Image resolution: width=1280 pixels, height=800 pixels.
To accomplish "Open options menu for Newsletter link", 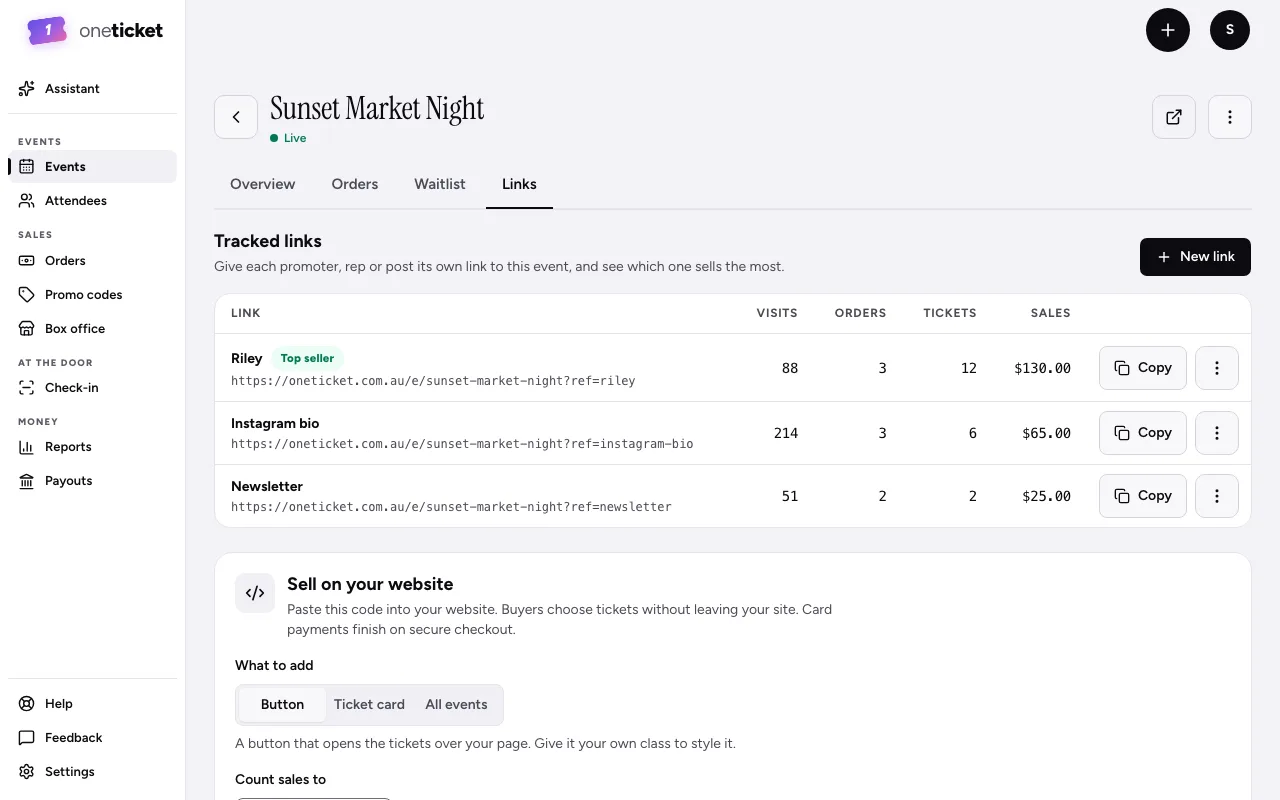I will (x=1217, y=496).
